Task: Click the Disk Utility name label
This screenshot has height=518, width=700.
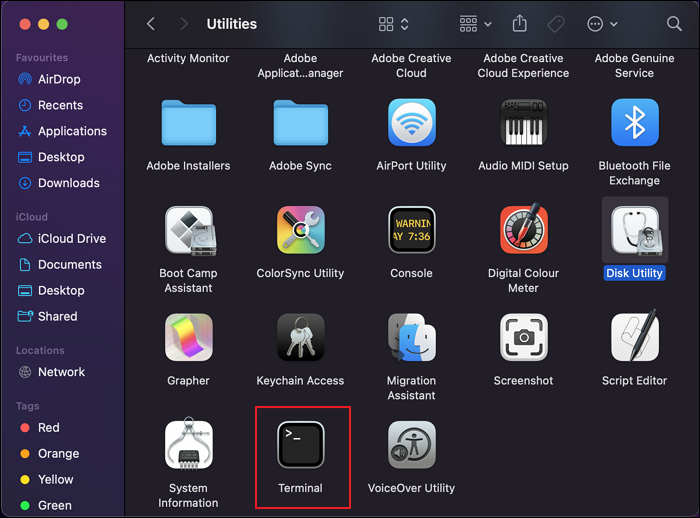Action: (634, 273)
